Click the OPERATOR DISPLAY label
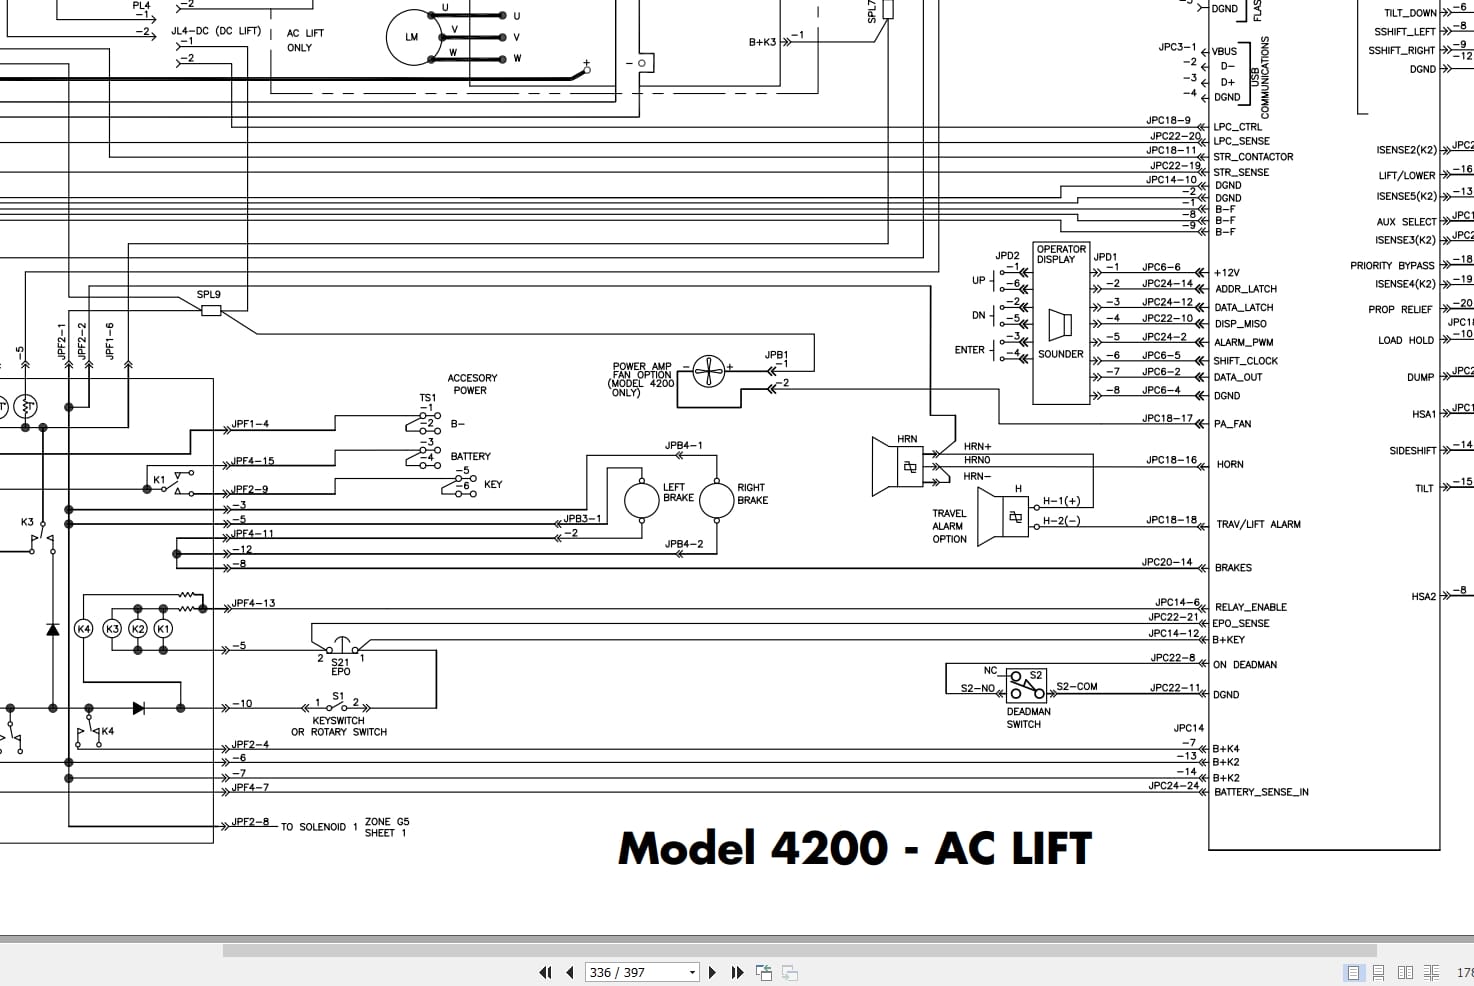 click(1061, 254)
